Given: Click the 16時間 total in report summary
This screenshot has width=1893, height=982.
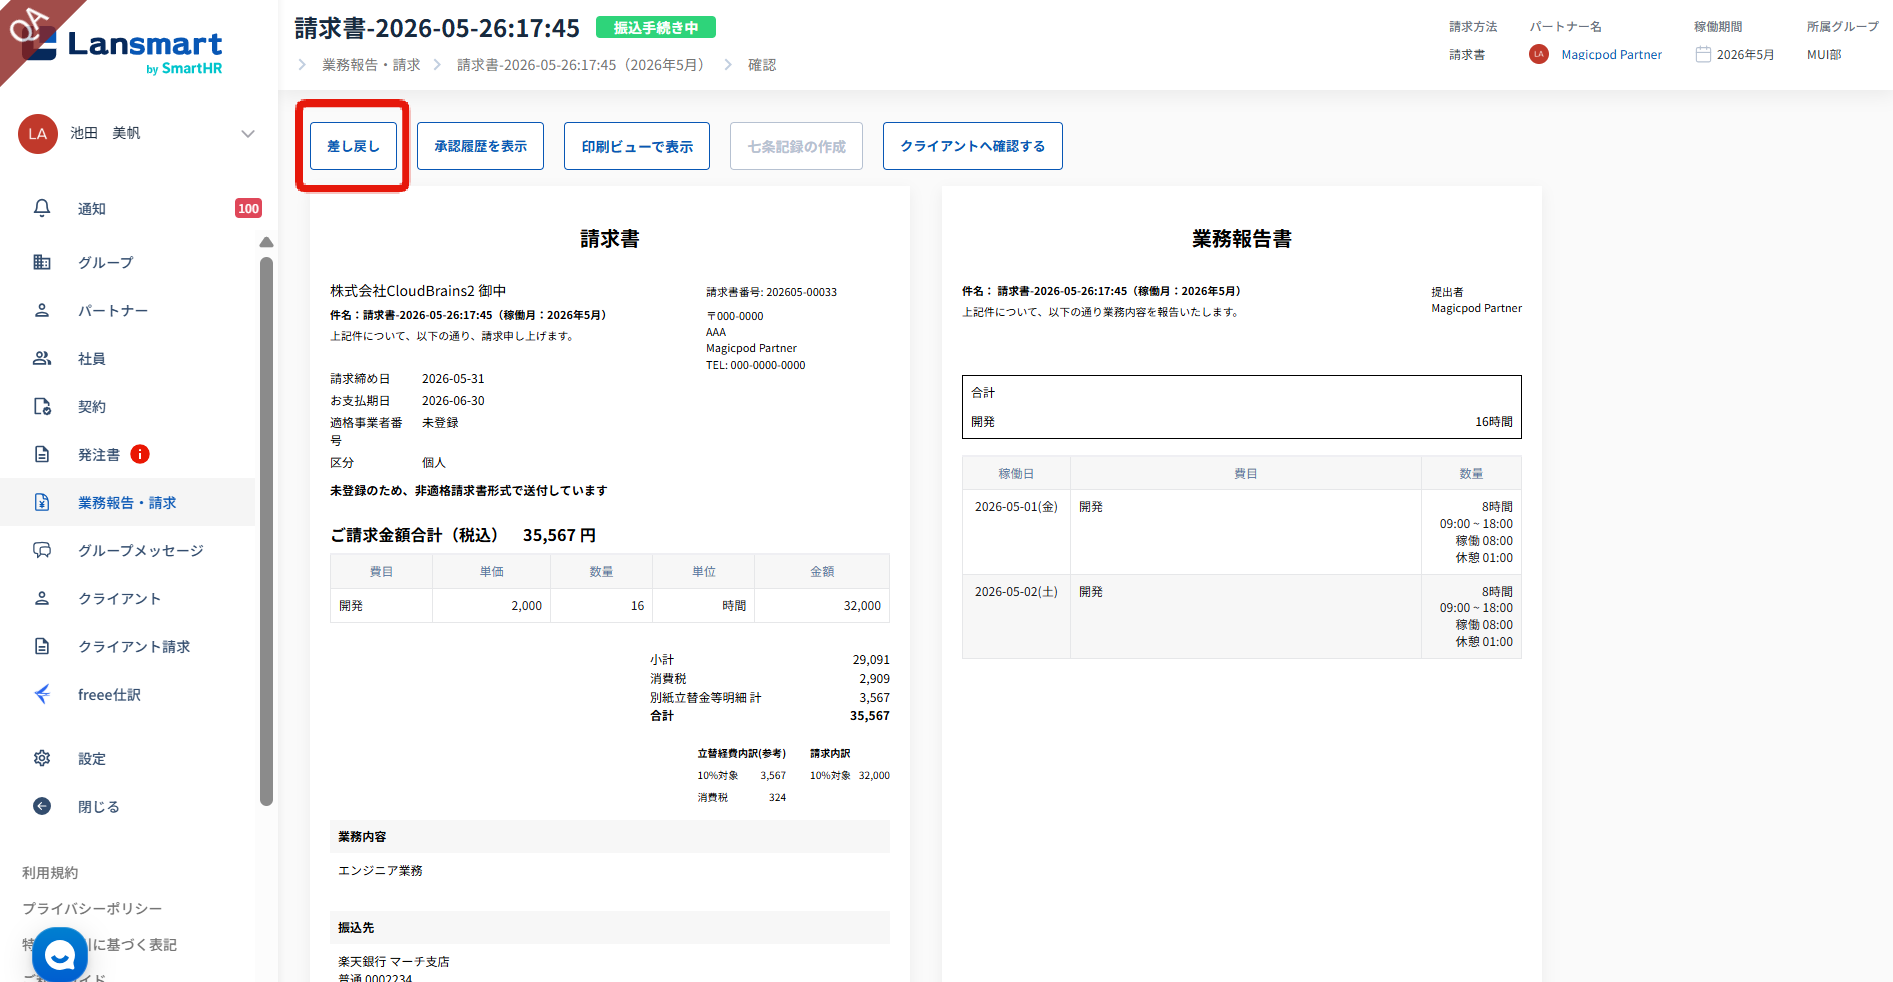Looking at the screenshot, I should [x=1494, y=422].
